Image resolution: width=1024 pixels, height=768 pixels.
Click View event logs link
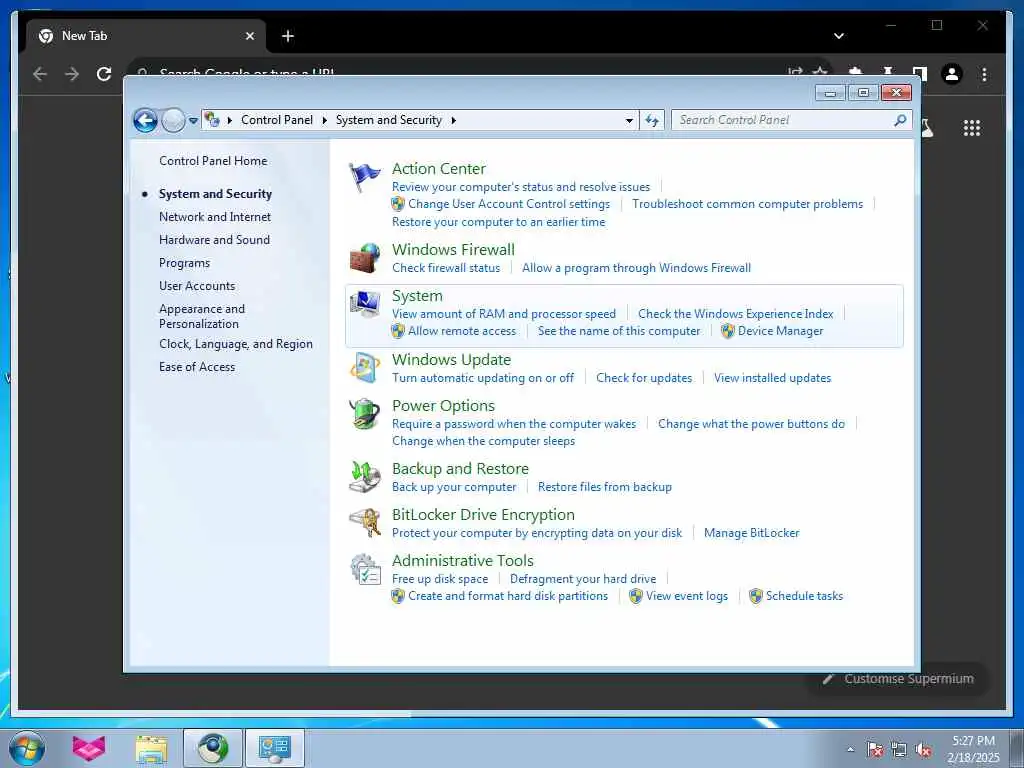pyautogui.click(x=687, y=596)
